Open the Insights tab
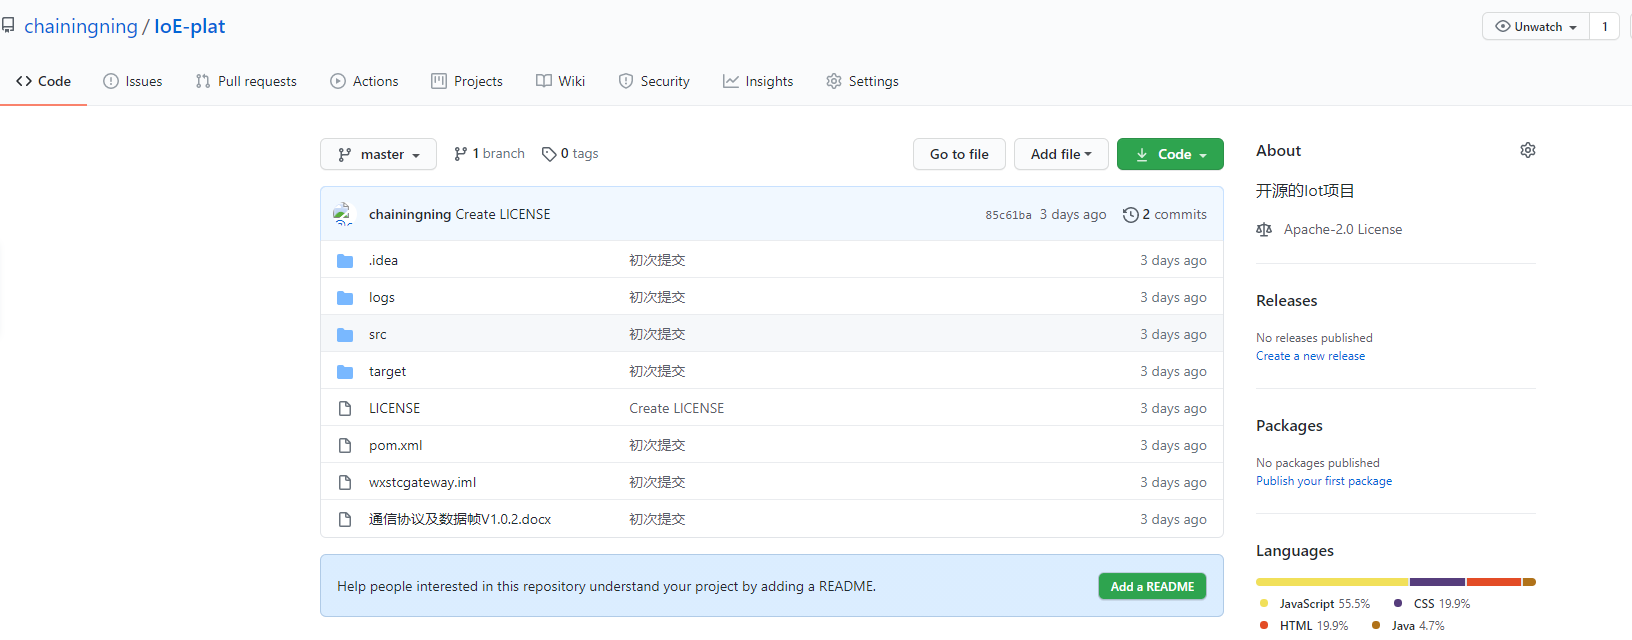This screenshot has width=1632, height=640. coord(758,81)
